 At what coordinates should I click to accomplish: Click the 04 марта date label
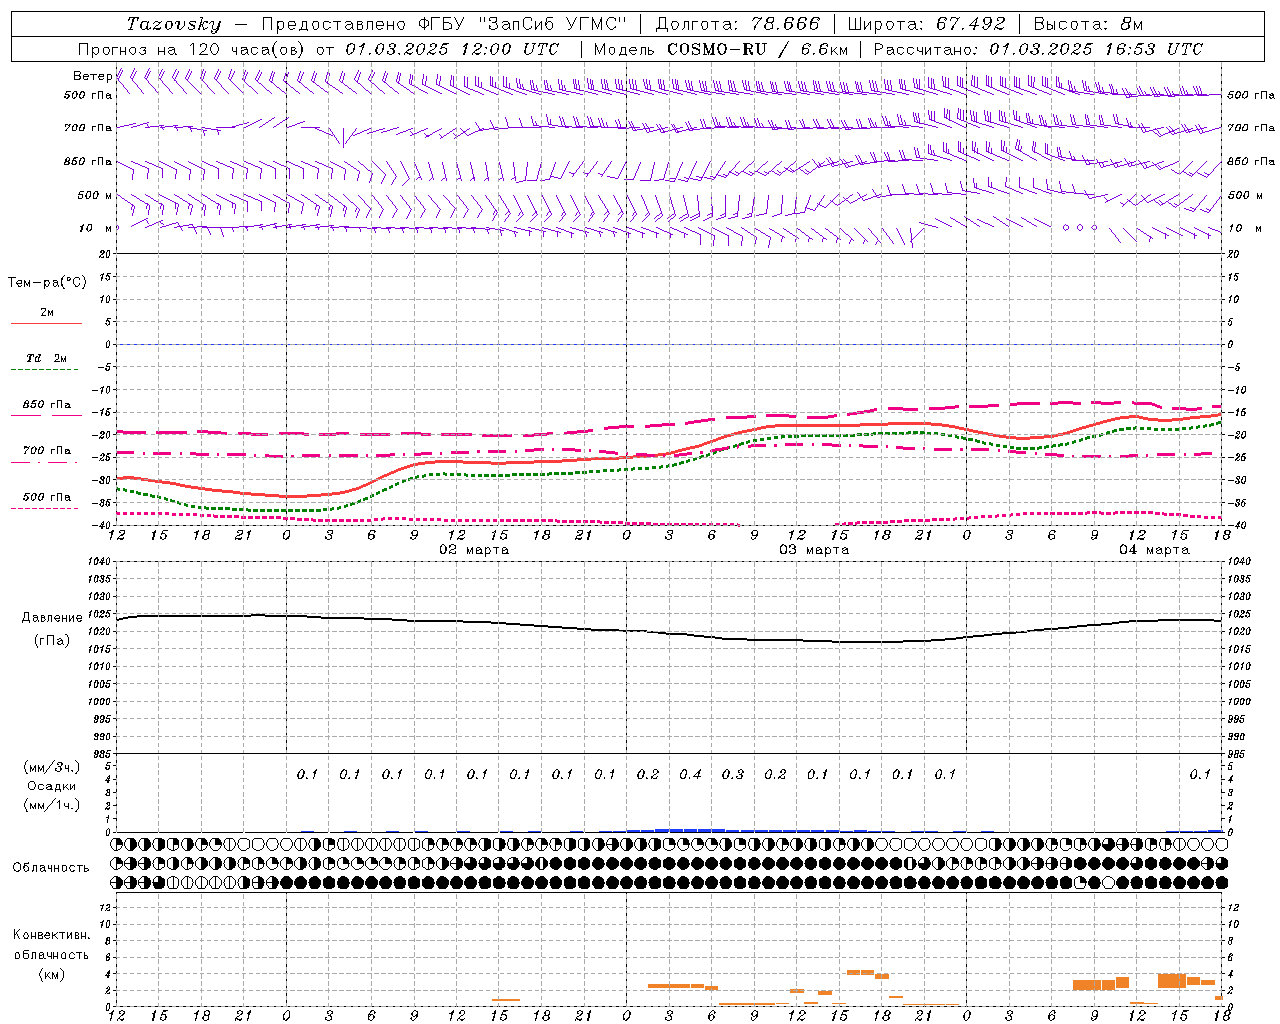point(1154,550)
